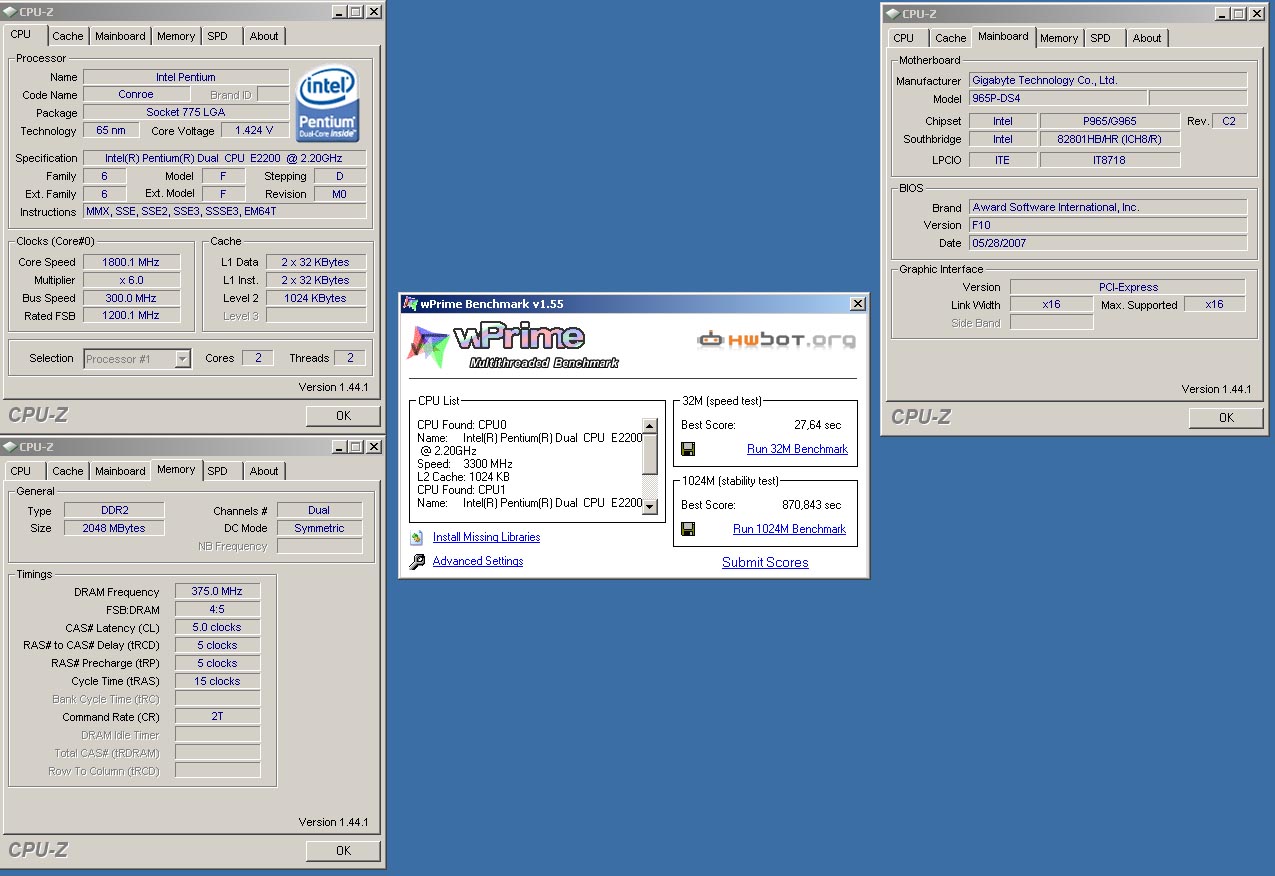Minimize the Mainboard CPU-Z window
The width and height of the screenshot is (1275, 876).
pyautogui.click(x=1222, y=14)
